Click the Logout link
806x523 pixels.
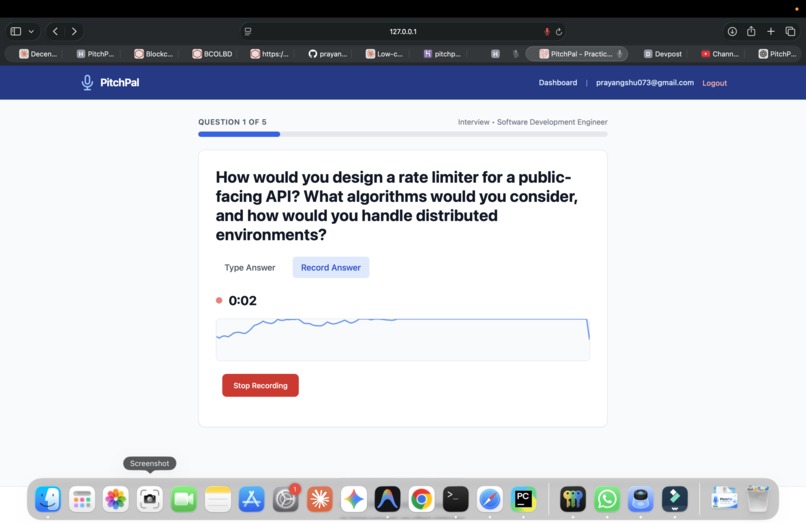point(715,83)
